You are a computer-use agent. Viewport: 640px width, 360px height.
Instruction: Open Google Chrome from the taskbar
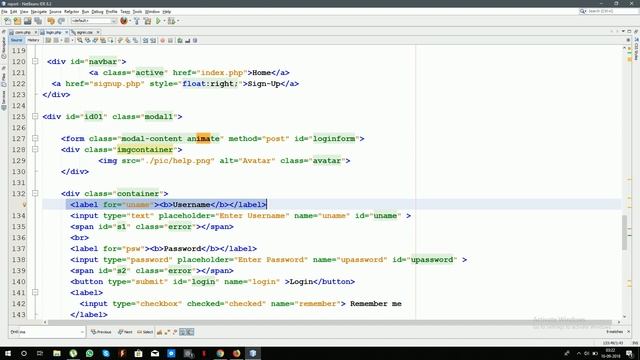(220, 353)
